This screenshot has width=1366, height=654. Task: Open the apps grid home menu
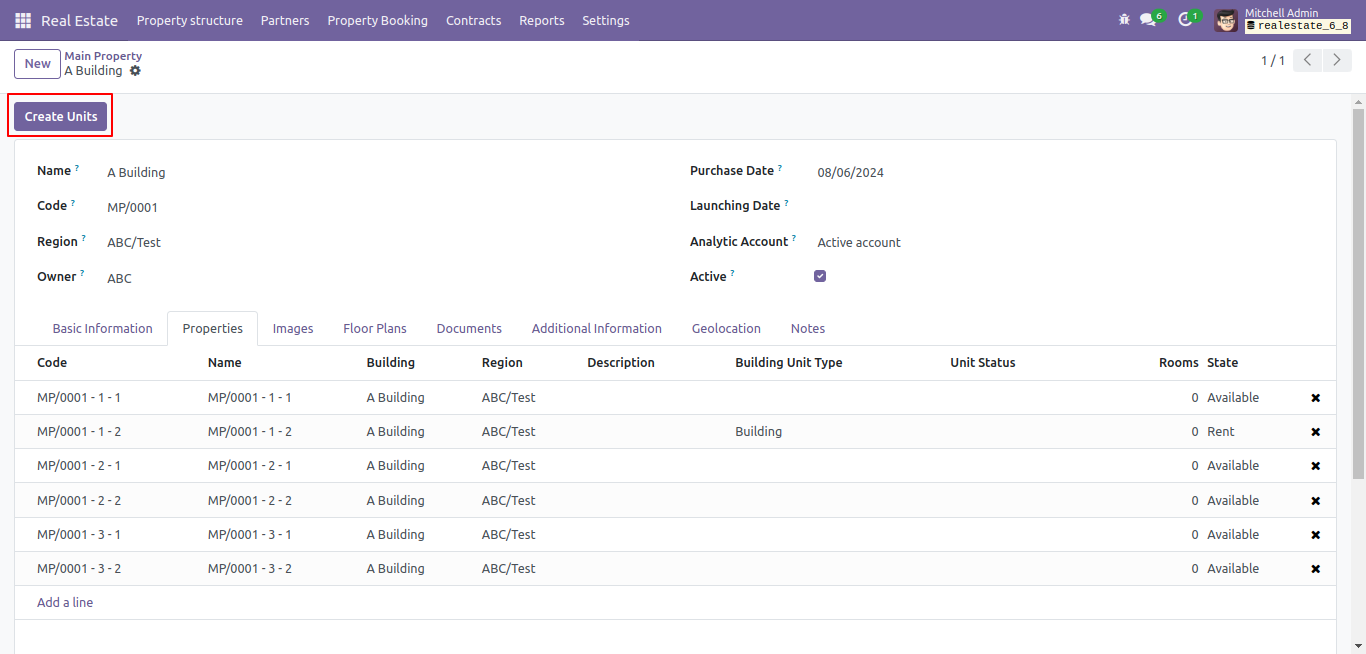23,20
